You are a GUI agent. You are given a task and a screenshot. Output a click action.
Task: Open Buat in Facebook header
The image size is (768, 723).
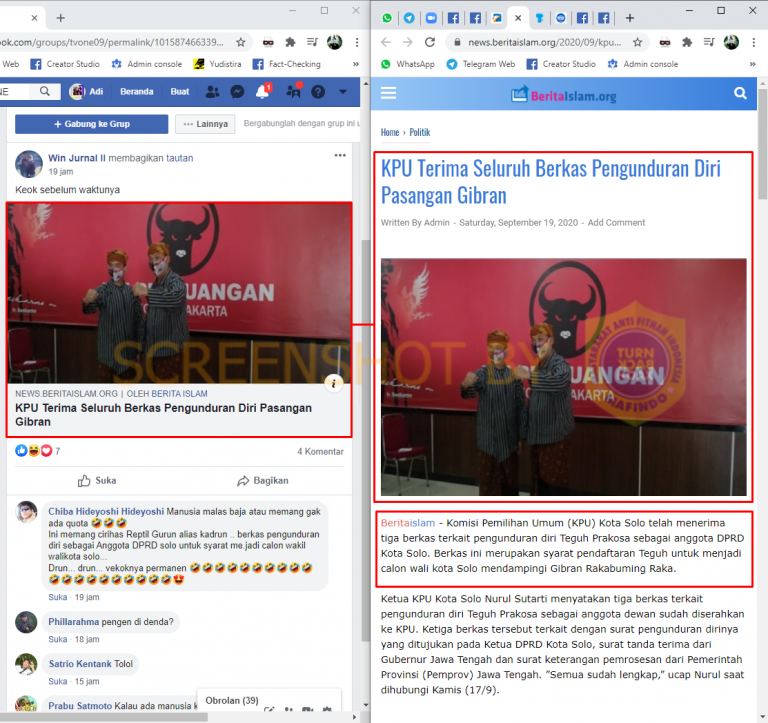(x=180, y=92)
